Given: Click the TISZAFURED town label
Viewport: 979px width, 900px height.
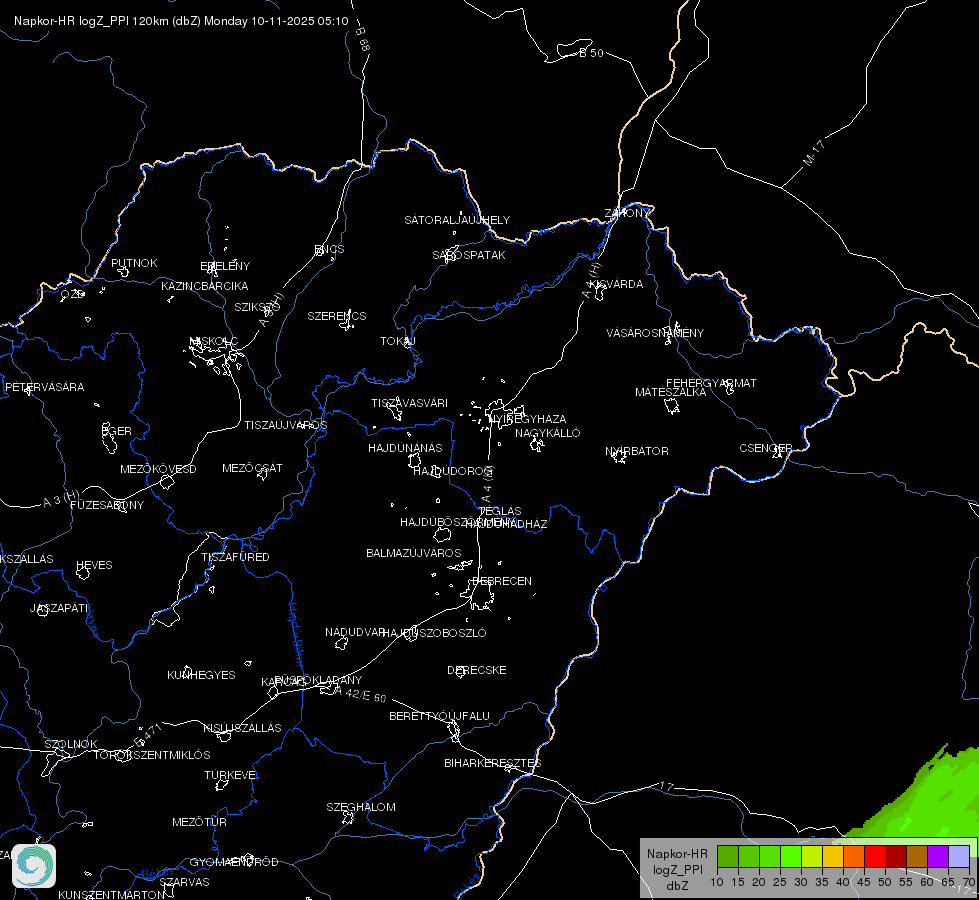Looking at the screenshot, I should click(235, 556).
